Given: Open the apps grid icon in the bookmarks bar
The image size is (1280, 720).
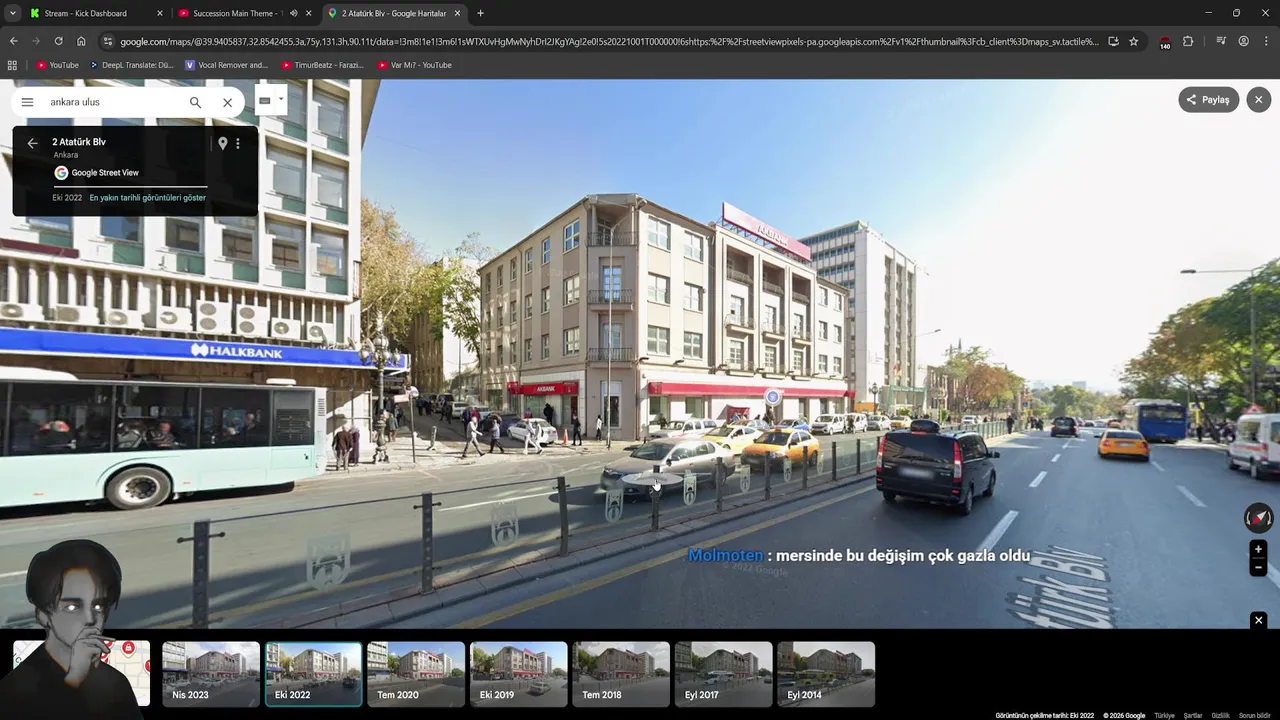Looking at the screenshot, I should [12, 65].
